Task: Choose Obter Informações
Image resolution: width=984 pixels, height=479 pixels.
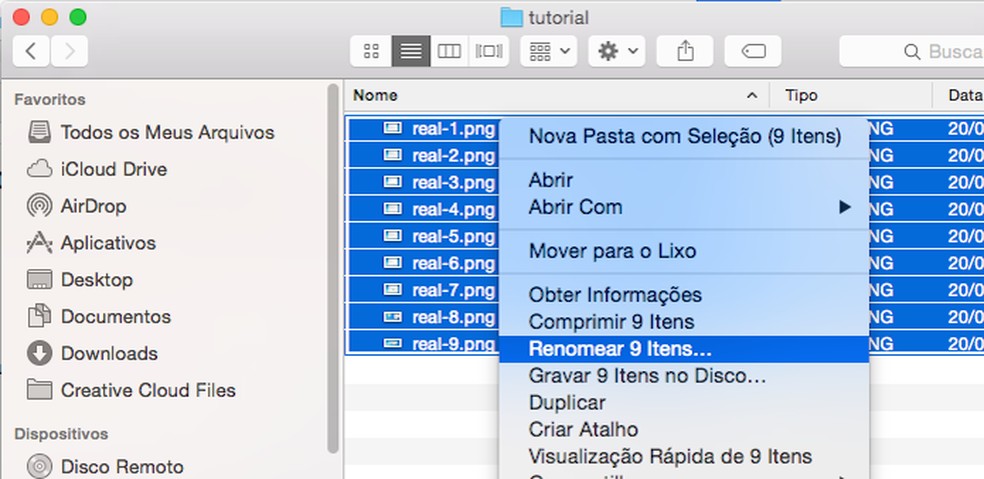Action: click(684, 295)
